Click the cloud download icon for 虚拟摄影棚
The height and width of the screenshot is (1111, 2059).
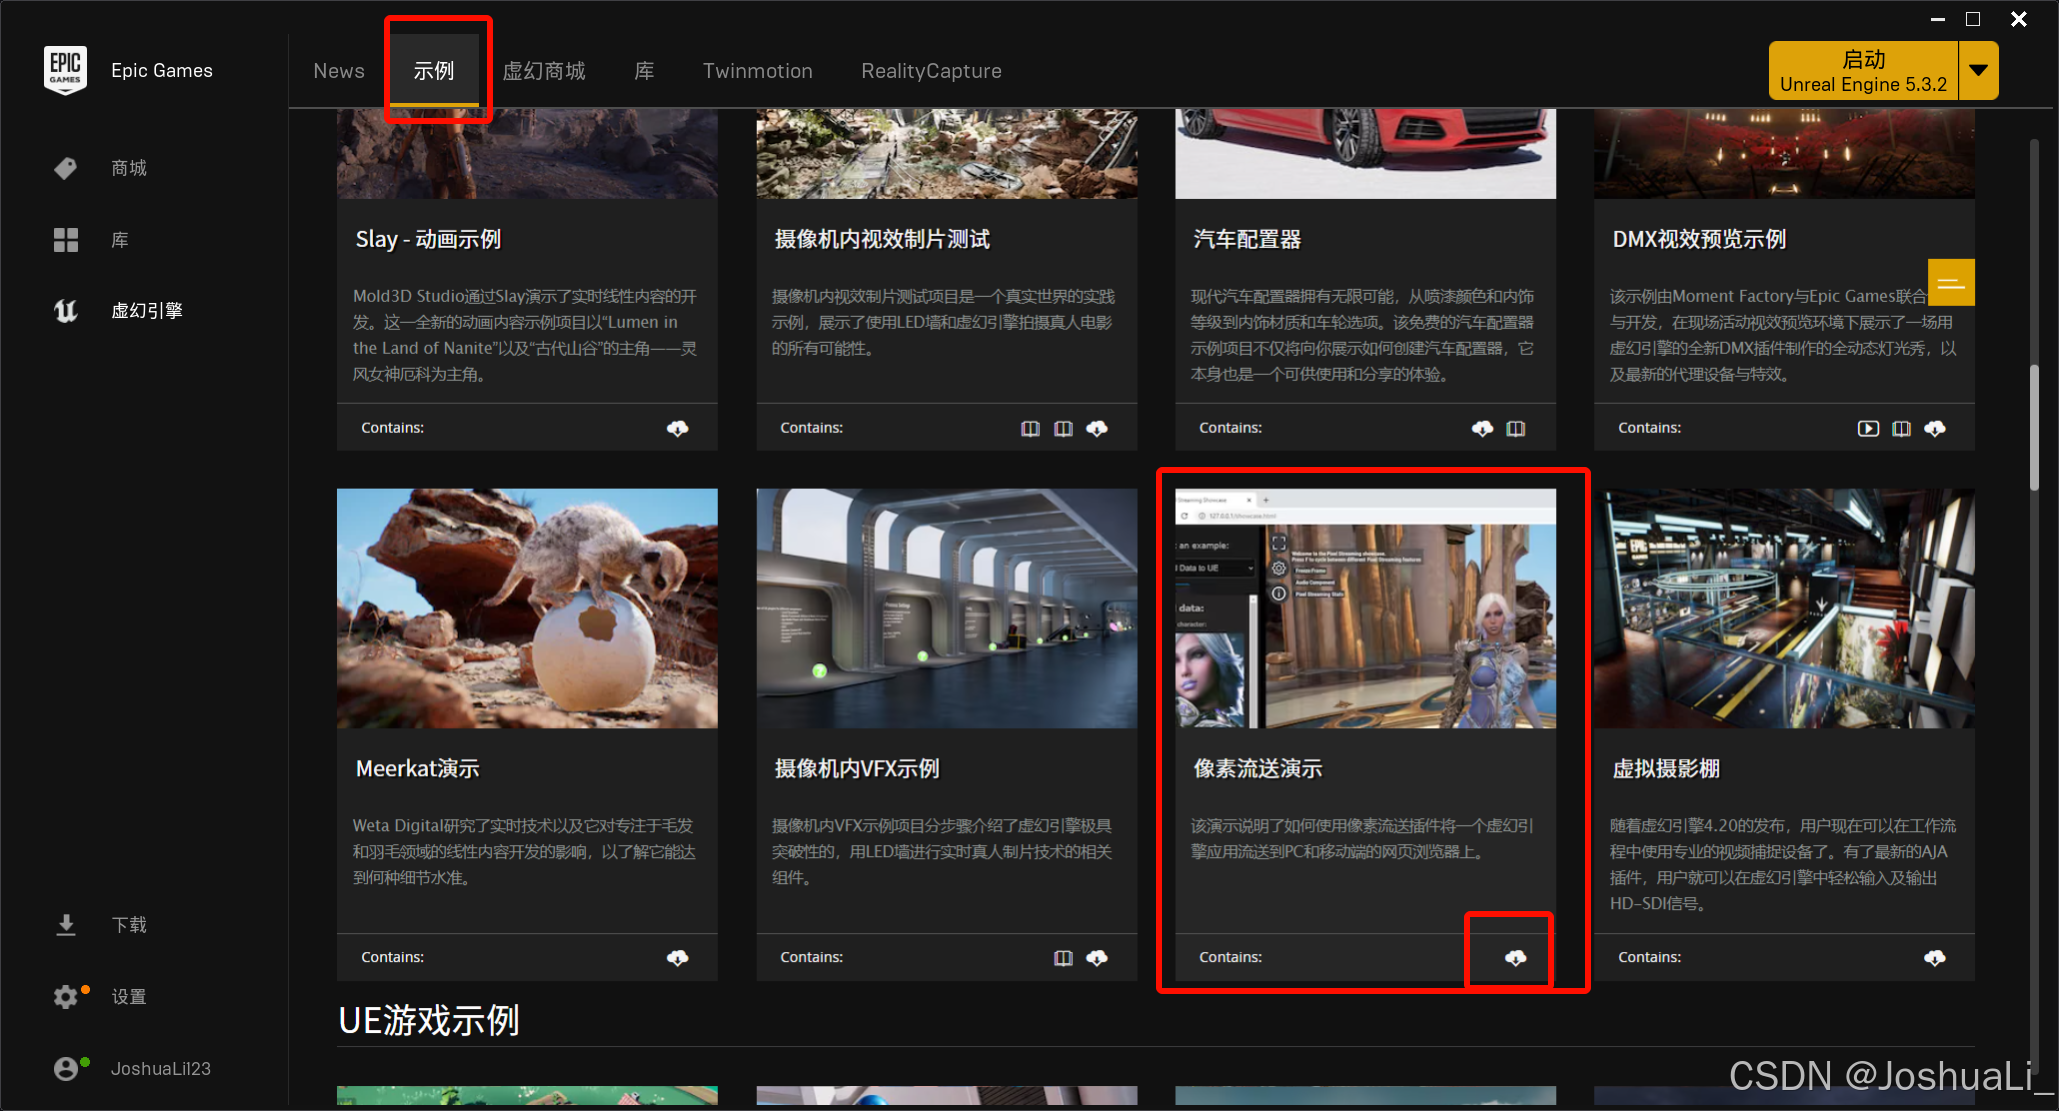point(1935,958)
